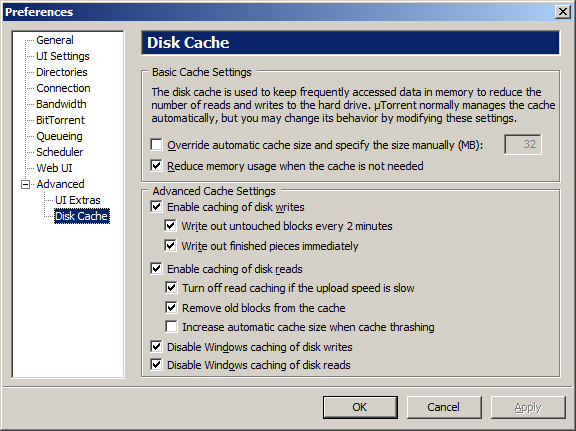Disable caching of disk writes
The width and height of the screenshot is (576, 431).
156,206
